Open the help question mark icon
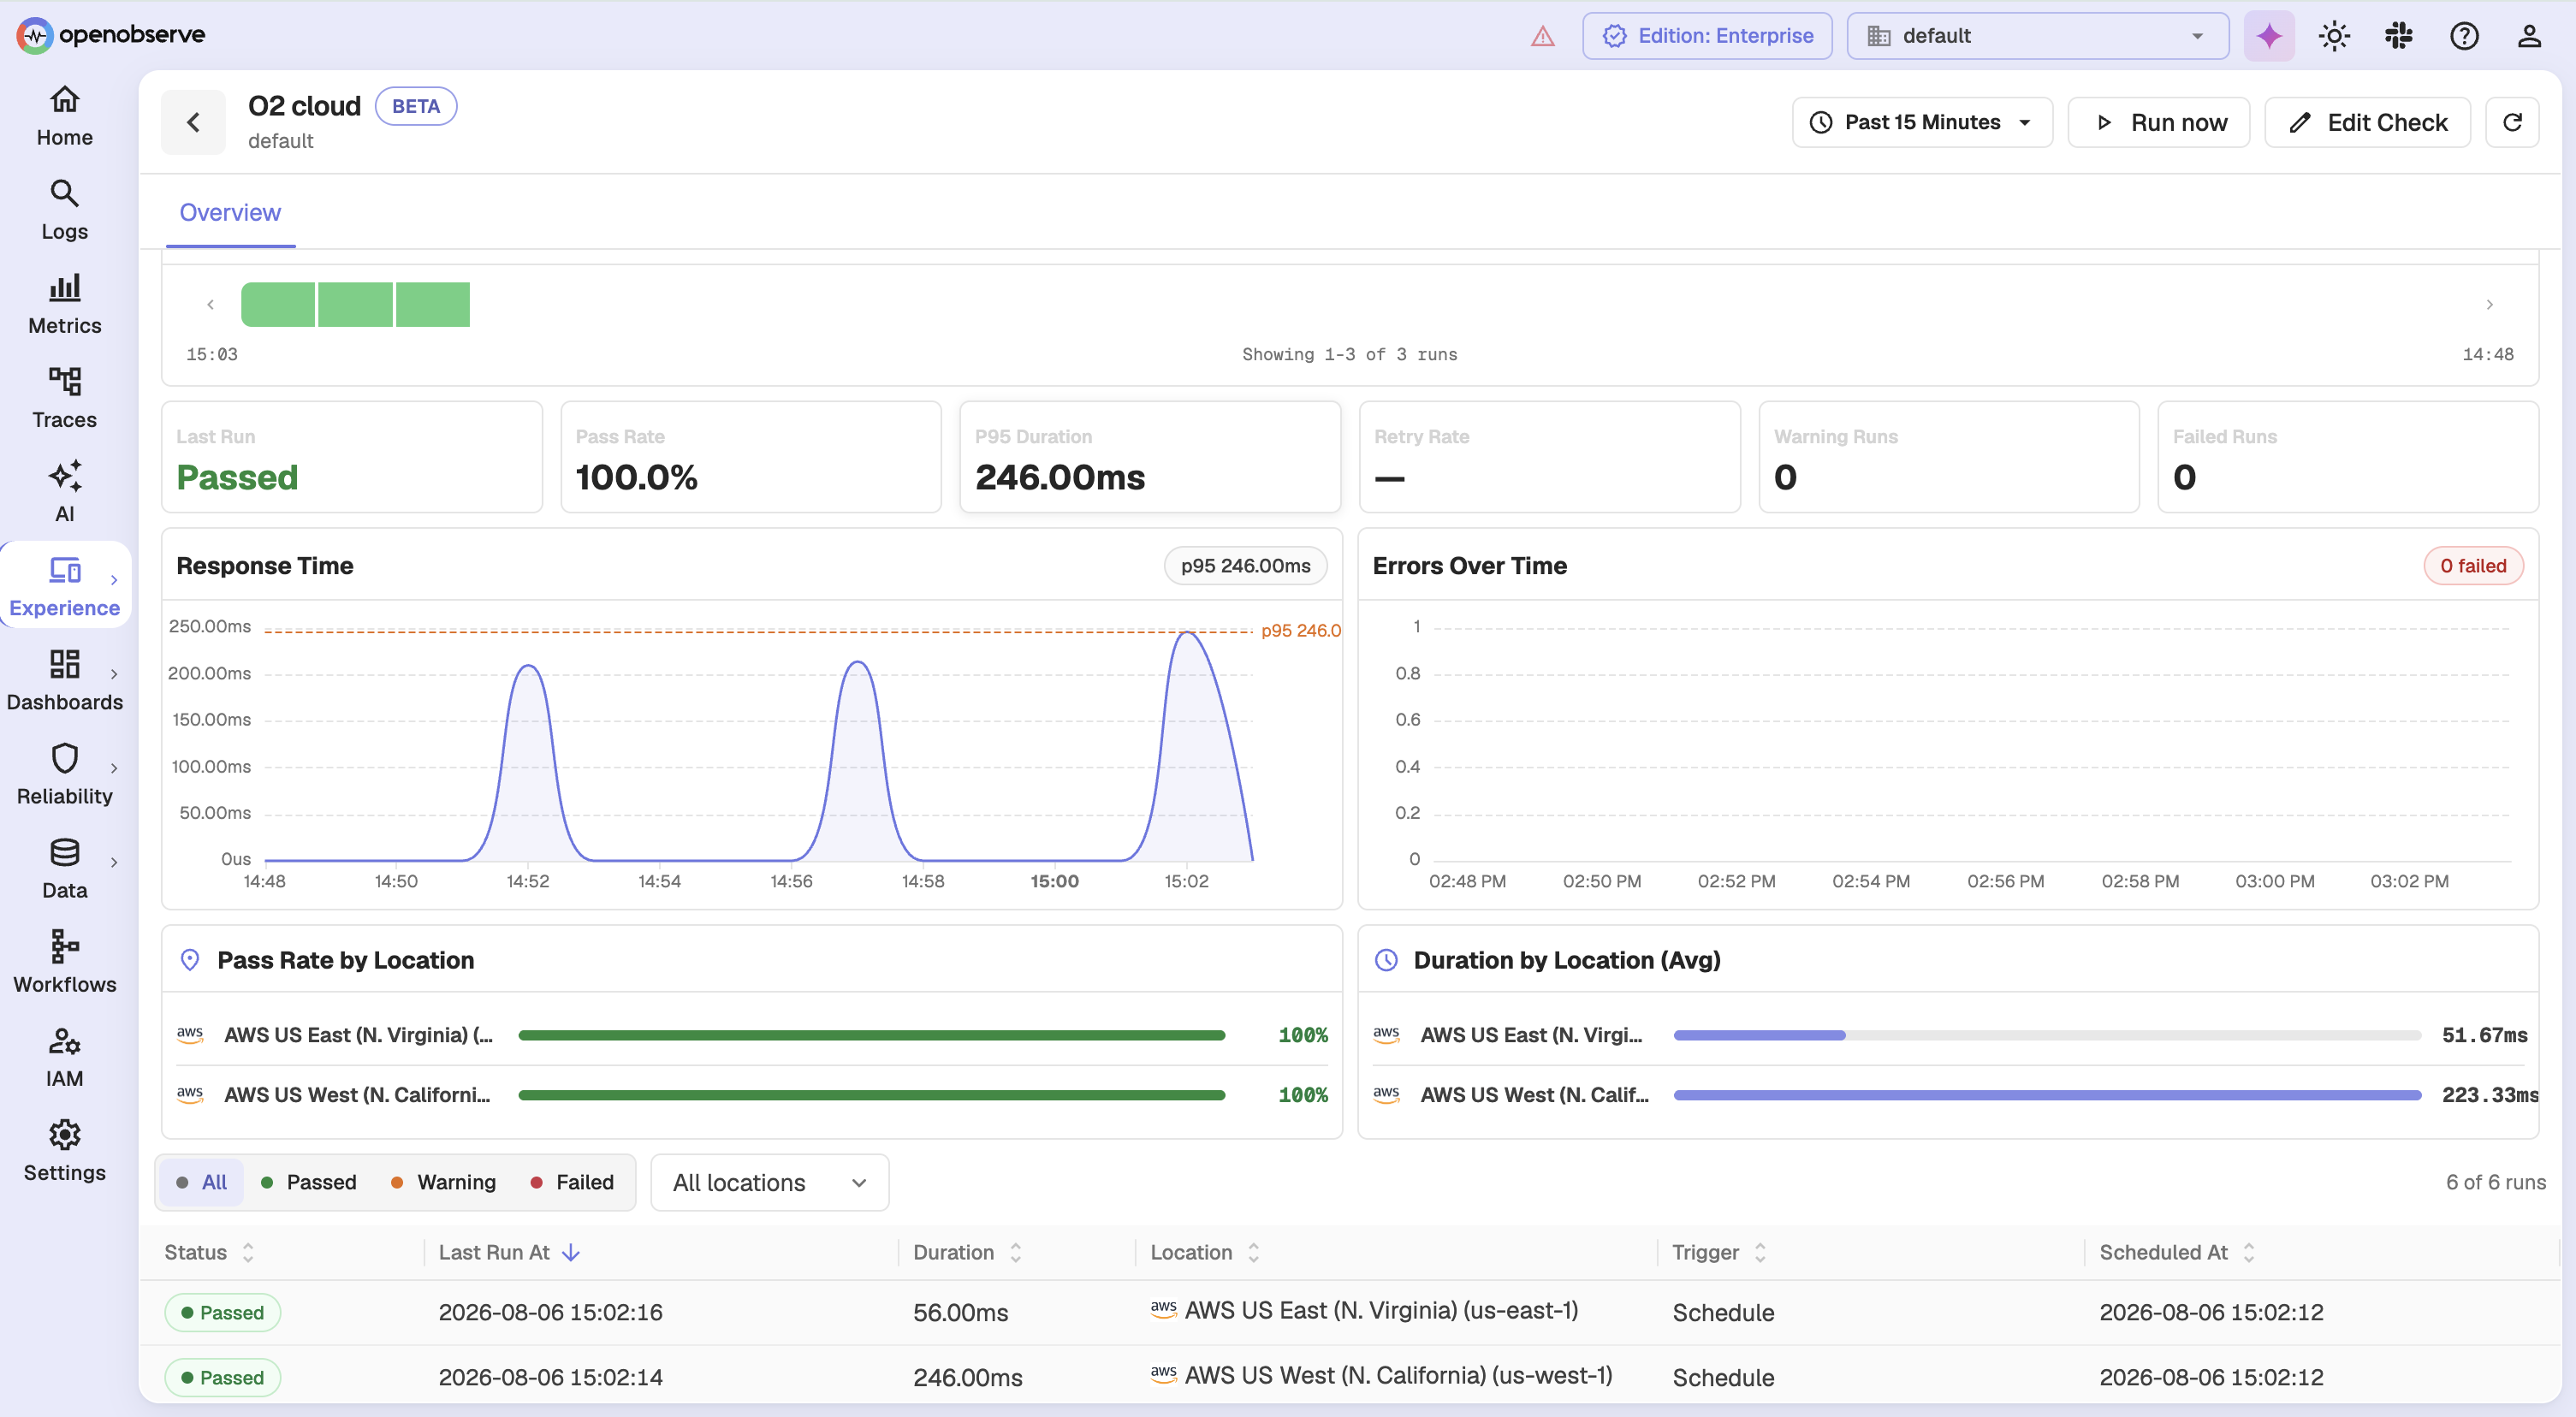This screenshot has height=1417, width=2576. [2464, 36]
